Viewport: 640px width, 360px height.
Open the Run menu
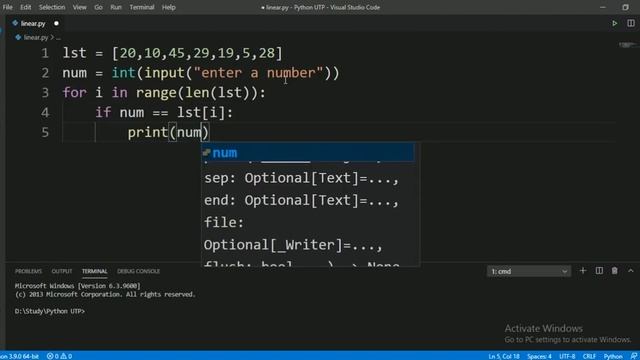tap(116, 7)
